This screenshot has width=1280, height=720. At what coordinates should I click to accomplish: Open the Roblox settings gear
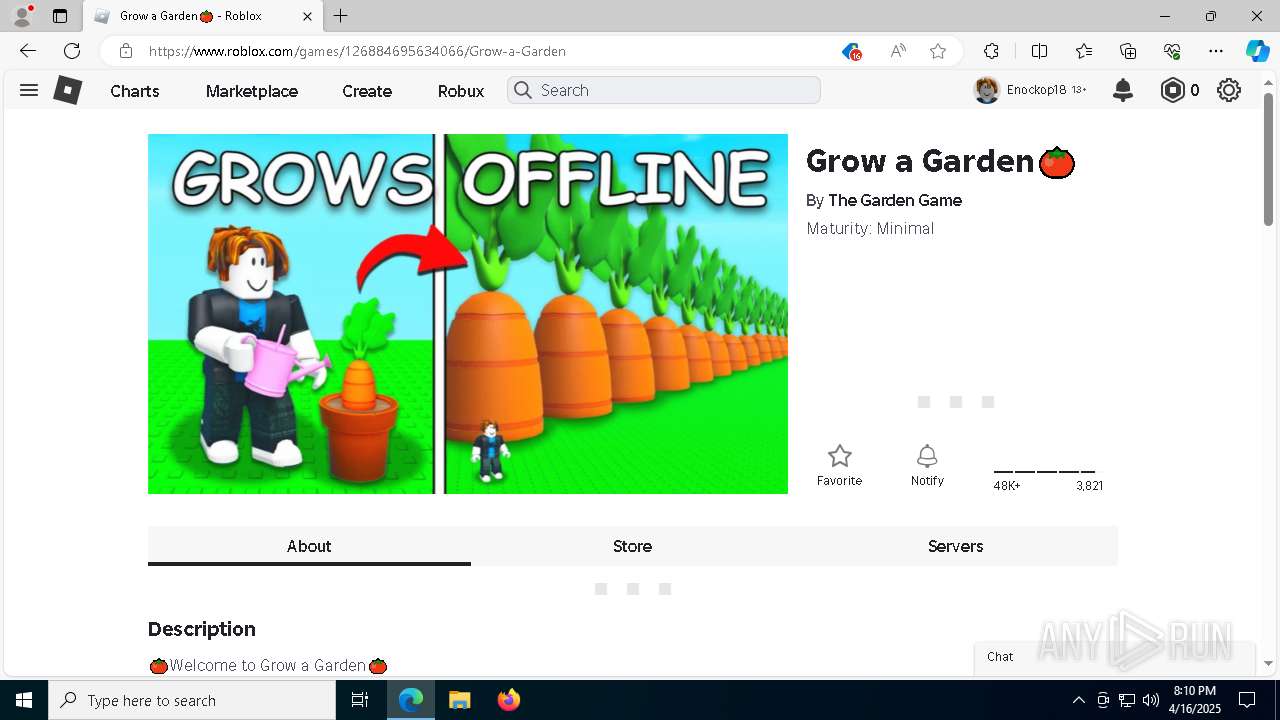1229,90
